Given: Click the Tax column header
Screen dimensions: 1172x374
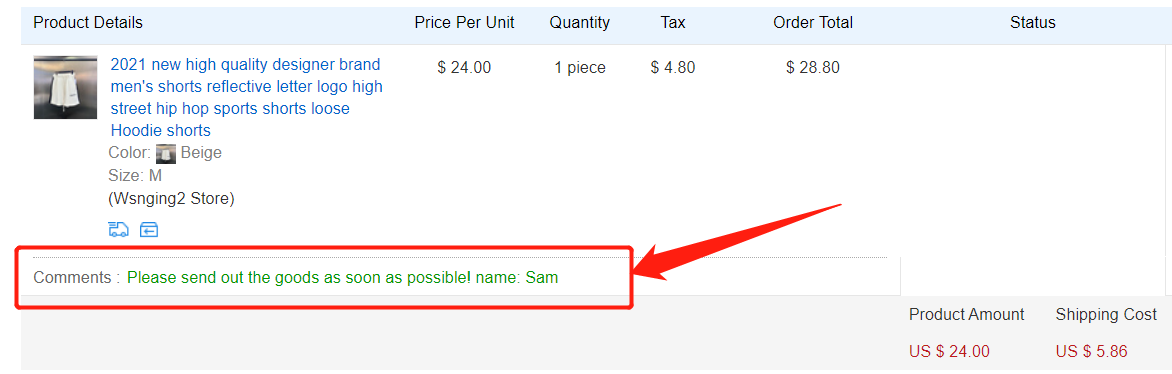Looking at the screenshot, I should pos(673,22).
